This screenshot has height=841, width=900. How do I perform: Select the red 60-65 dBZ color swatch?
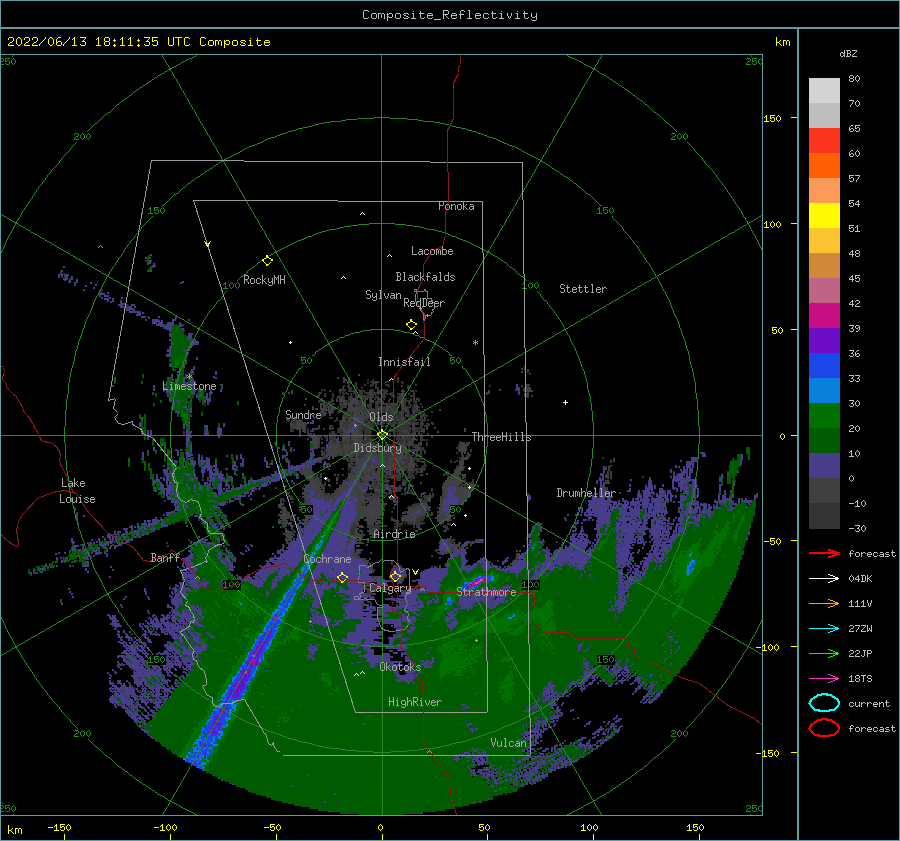[x=824, y=141]
